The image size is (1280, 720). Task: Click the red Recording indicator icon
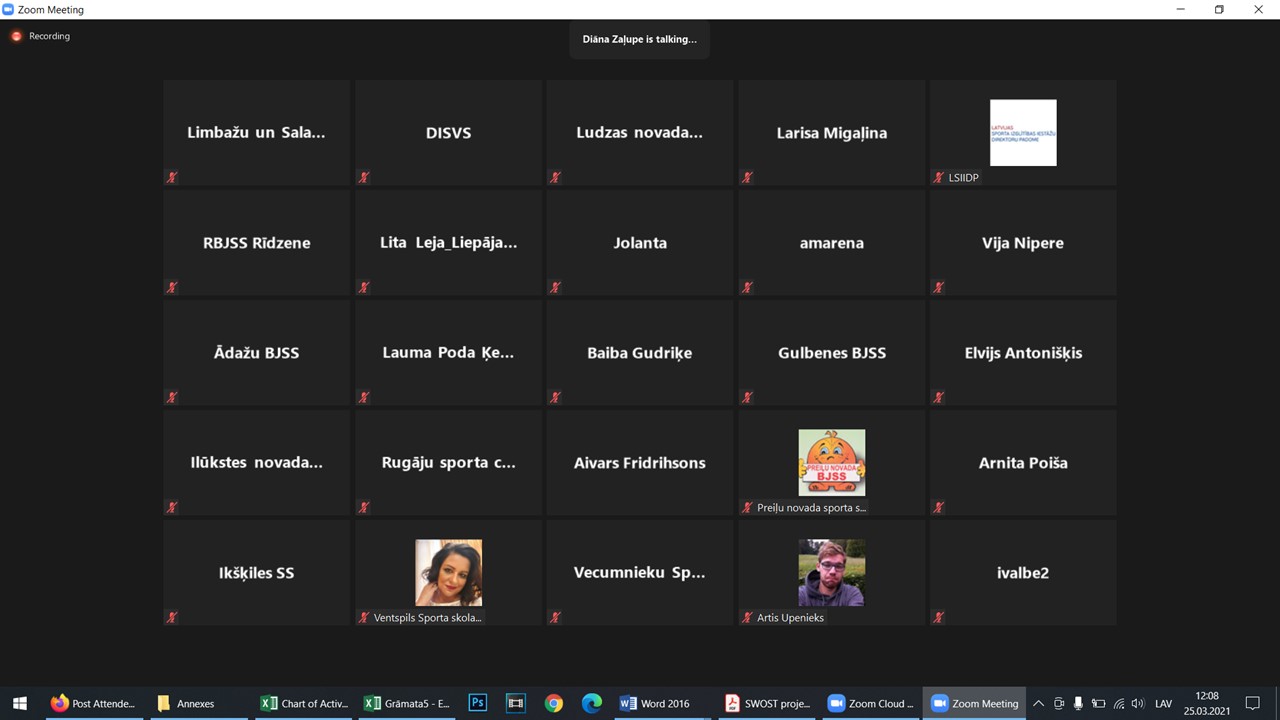16,36
